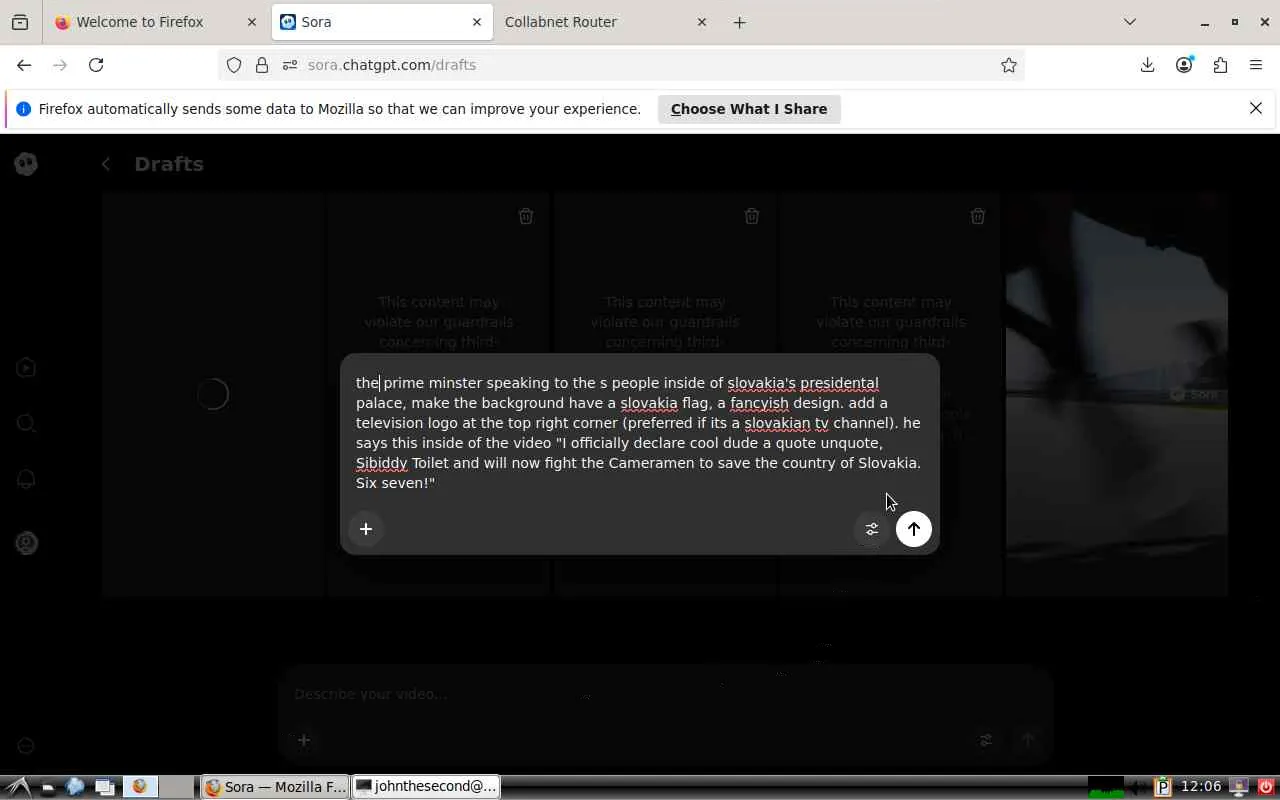1280x800 pixels.
Task: Click the volume speaker icon in the system tray
Action: point(1140,787)
